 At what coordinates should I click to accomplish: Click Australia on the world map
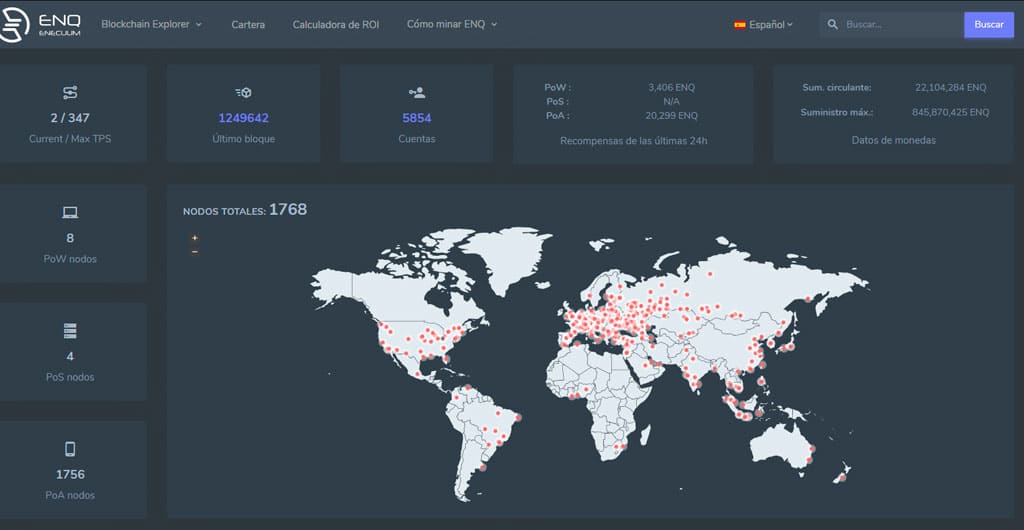tap(781, 445)
